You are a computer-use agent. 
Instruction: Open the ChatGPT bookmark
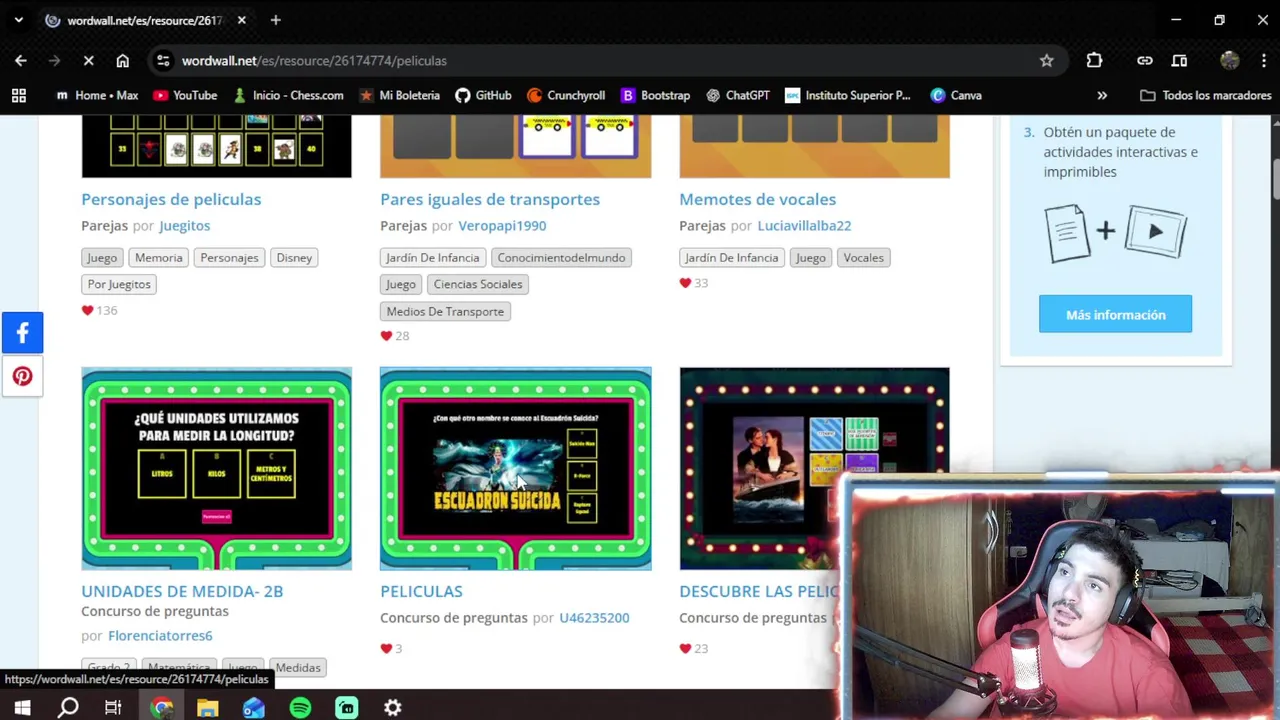[738, 96]
